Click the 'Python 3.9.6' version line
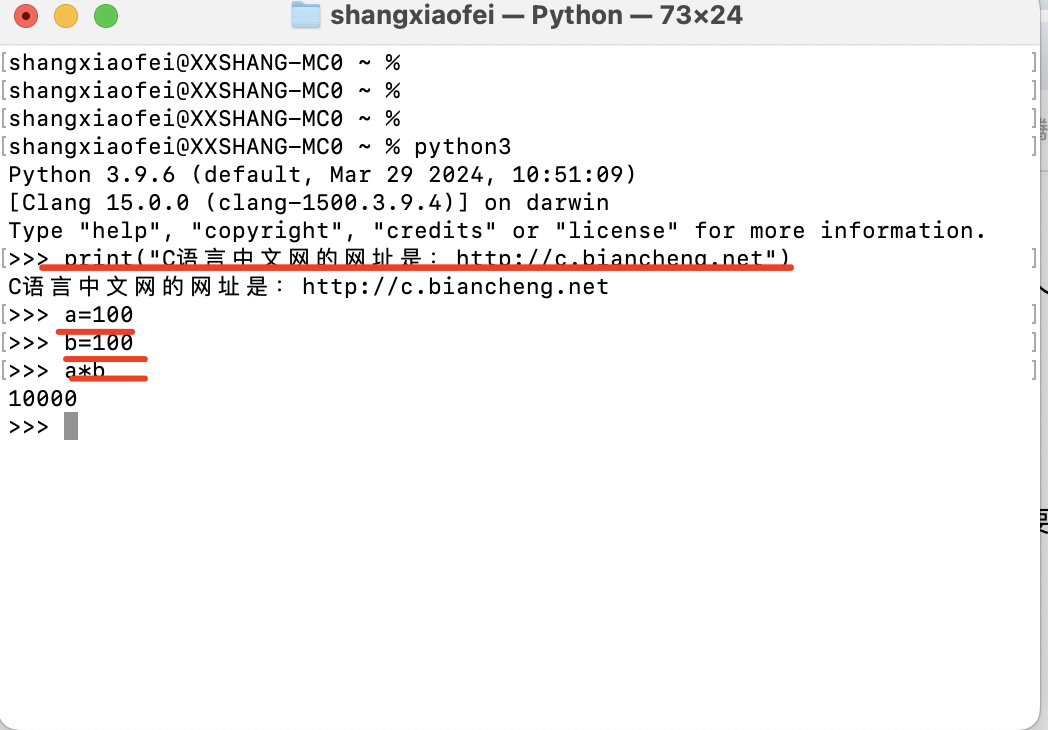The image size is (1048, 730). [322, 174]
